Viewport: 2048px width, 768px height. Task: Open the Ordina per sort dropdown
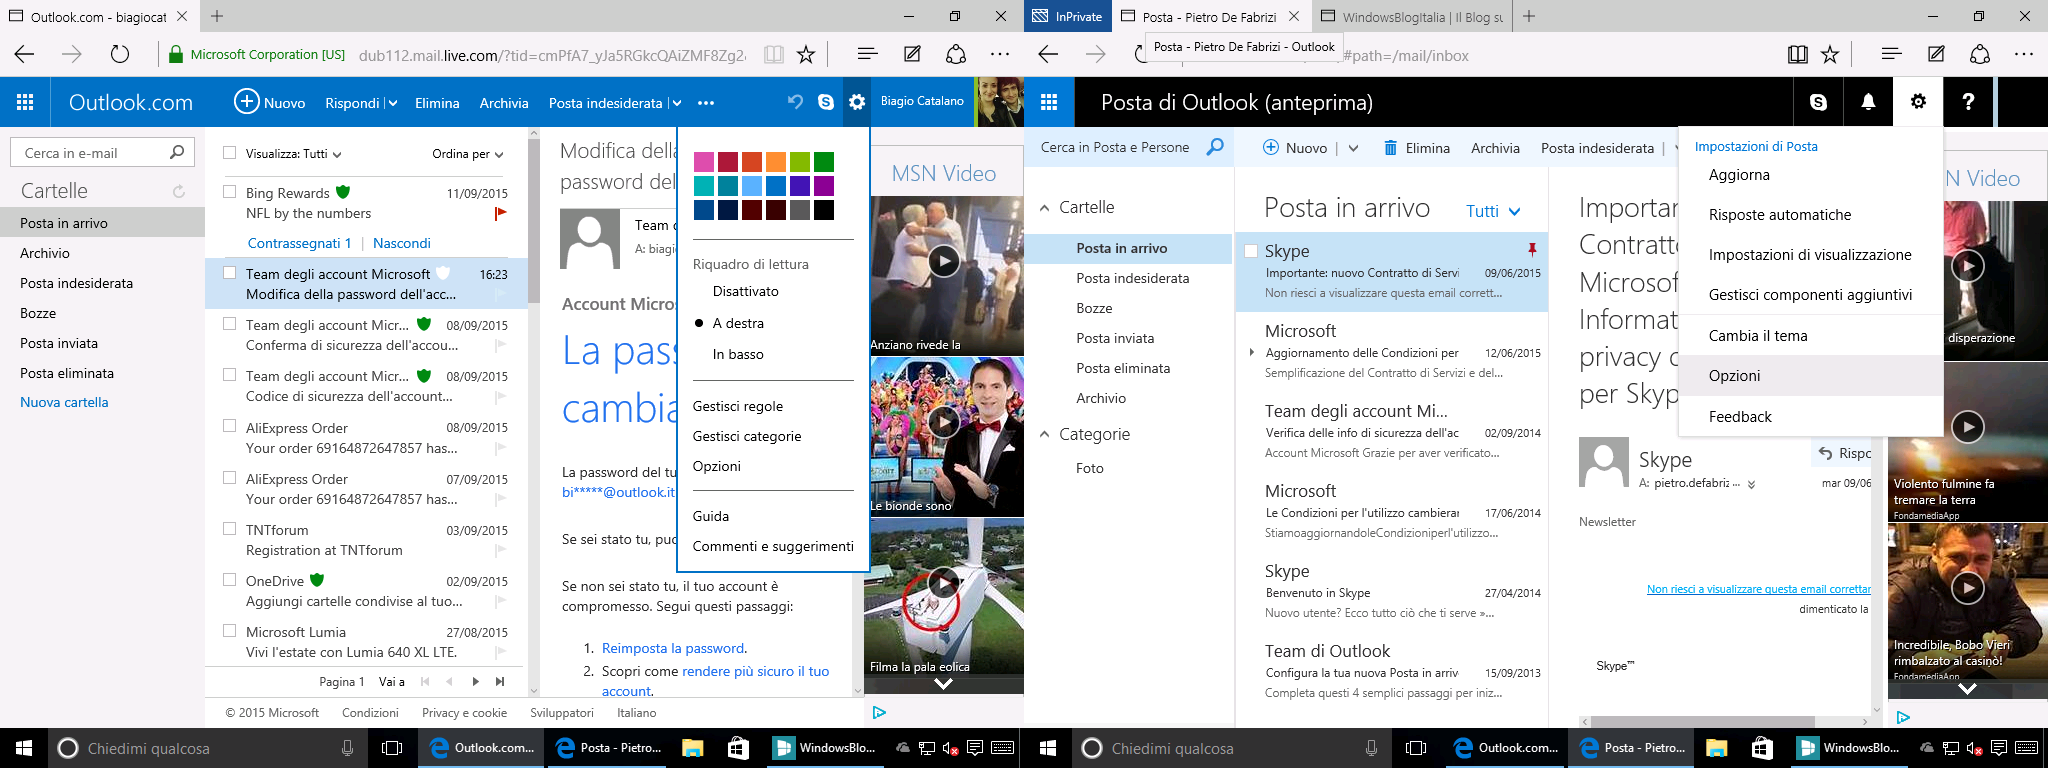[x=498, y=155]
